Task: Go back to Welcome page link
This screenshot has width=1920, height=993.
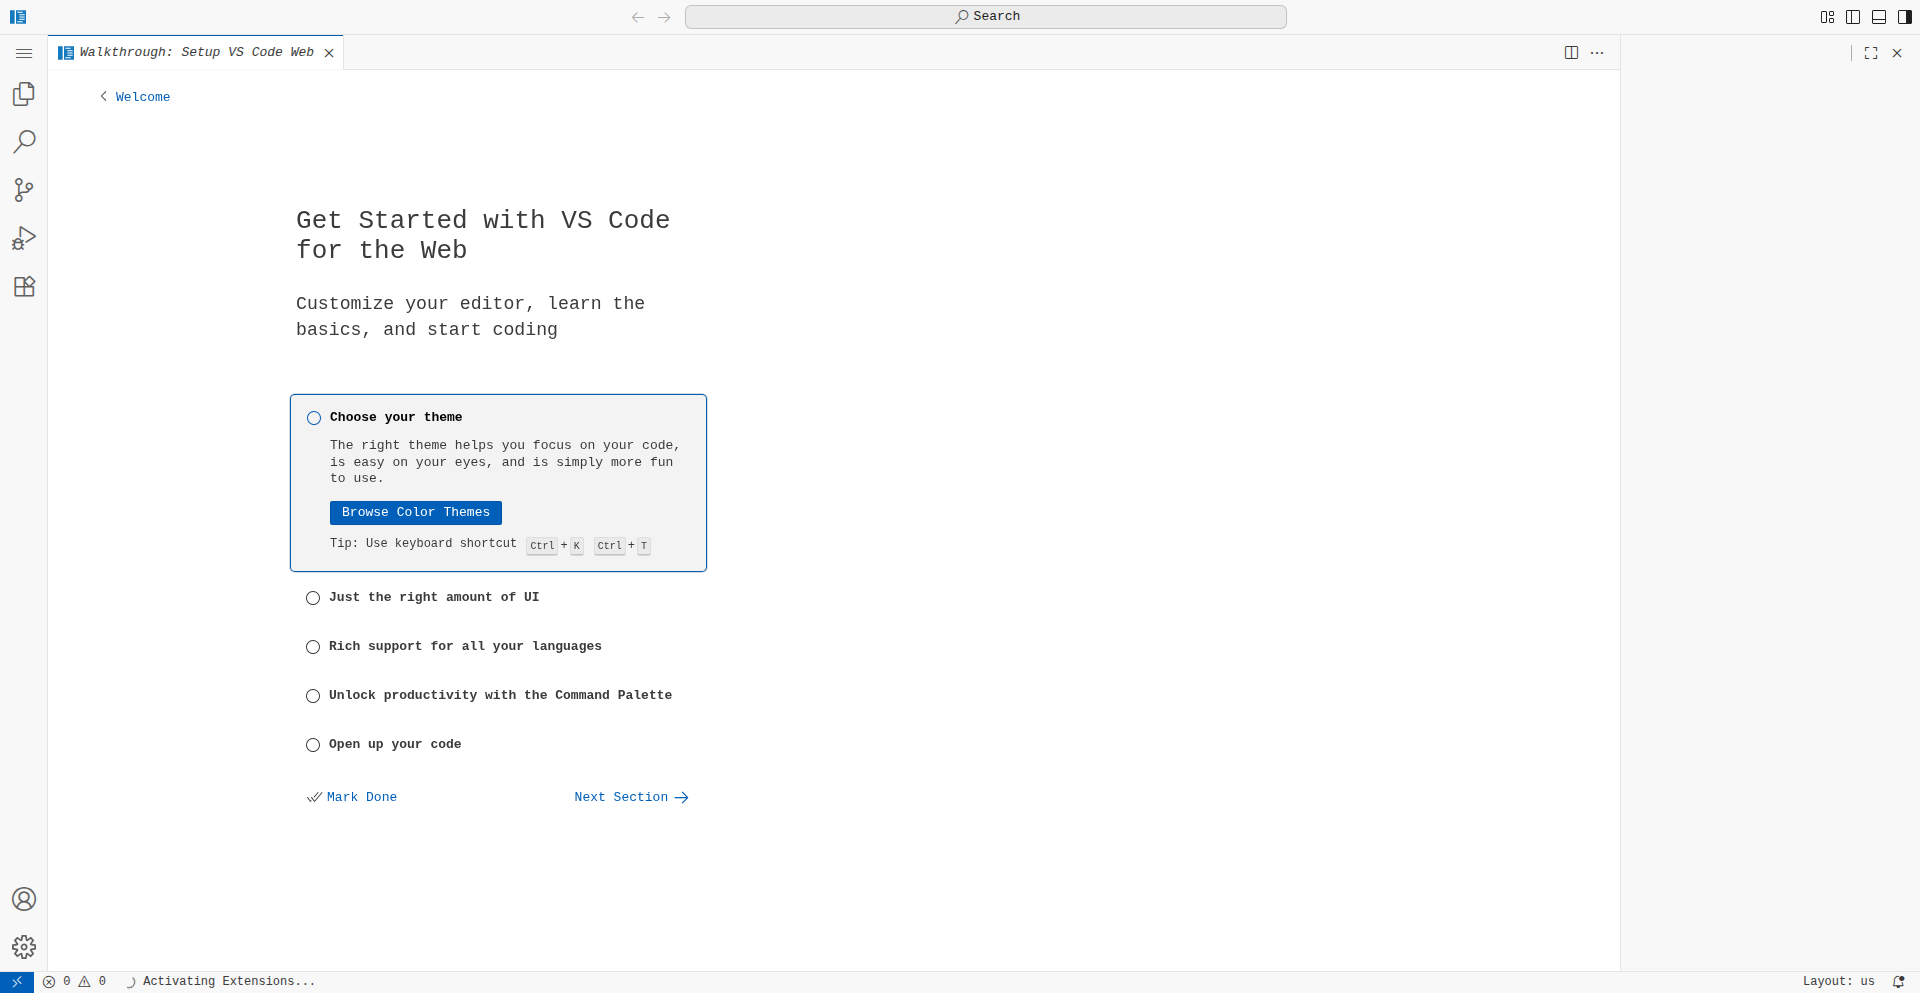Action: coord(142,97)
